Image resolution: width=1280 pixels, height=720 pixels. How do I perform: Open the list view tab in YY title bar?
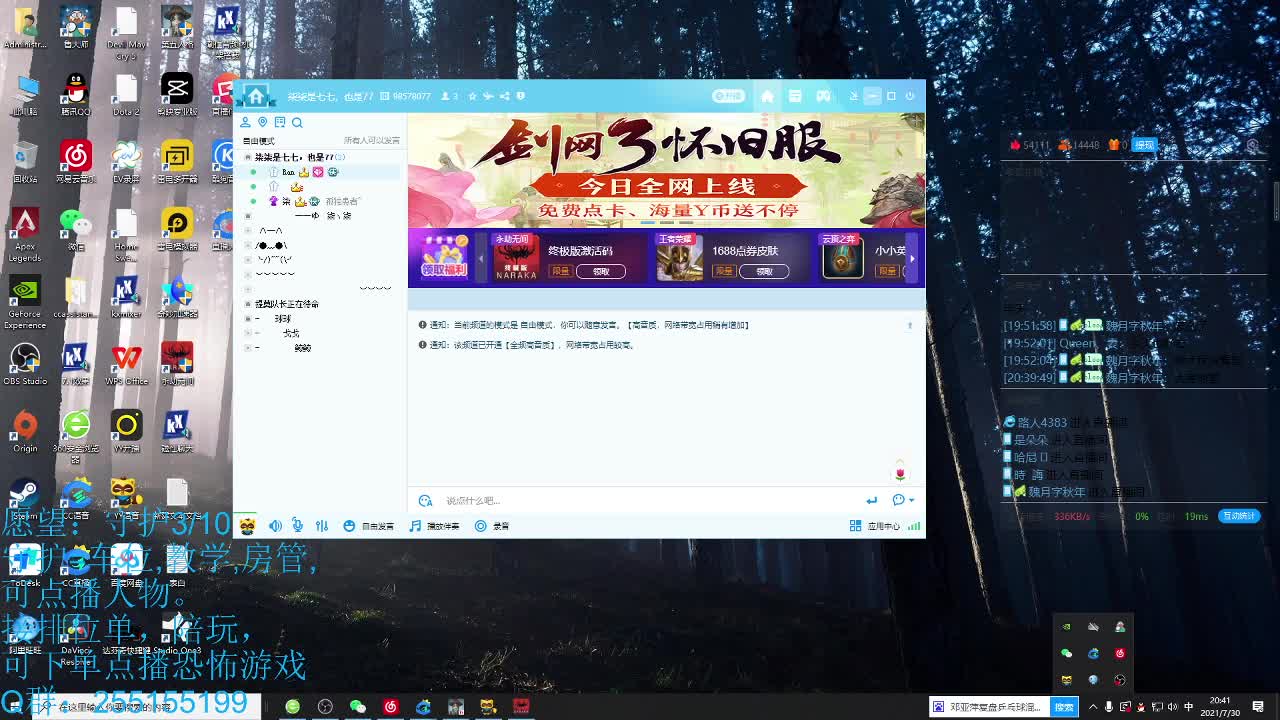click(x=795, y=96)
